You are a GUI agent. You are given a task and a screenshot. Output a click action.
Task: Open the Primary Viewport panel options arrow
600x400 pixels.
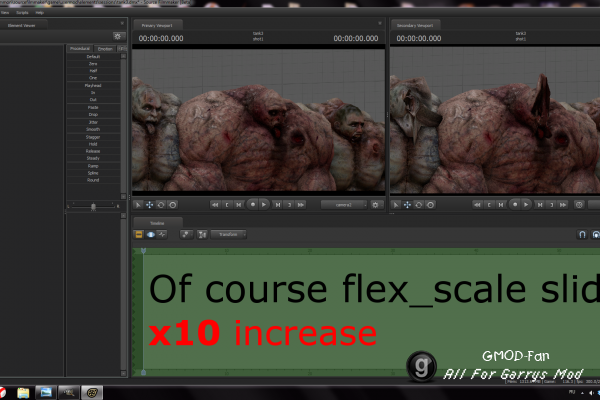380,23
